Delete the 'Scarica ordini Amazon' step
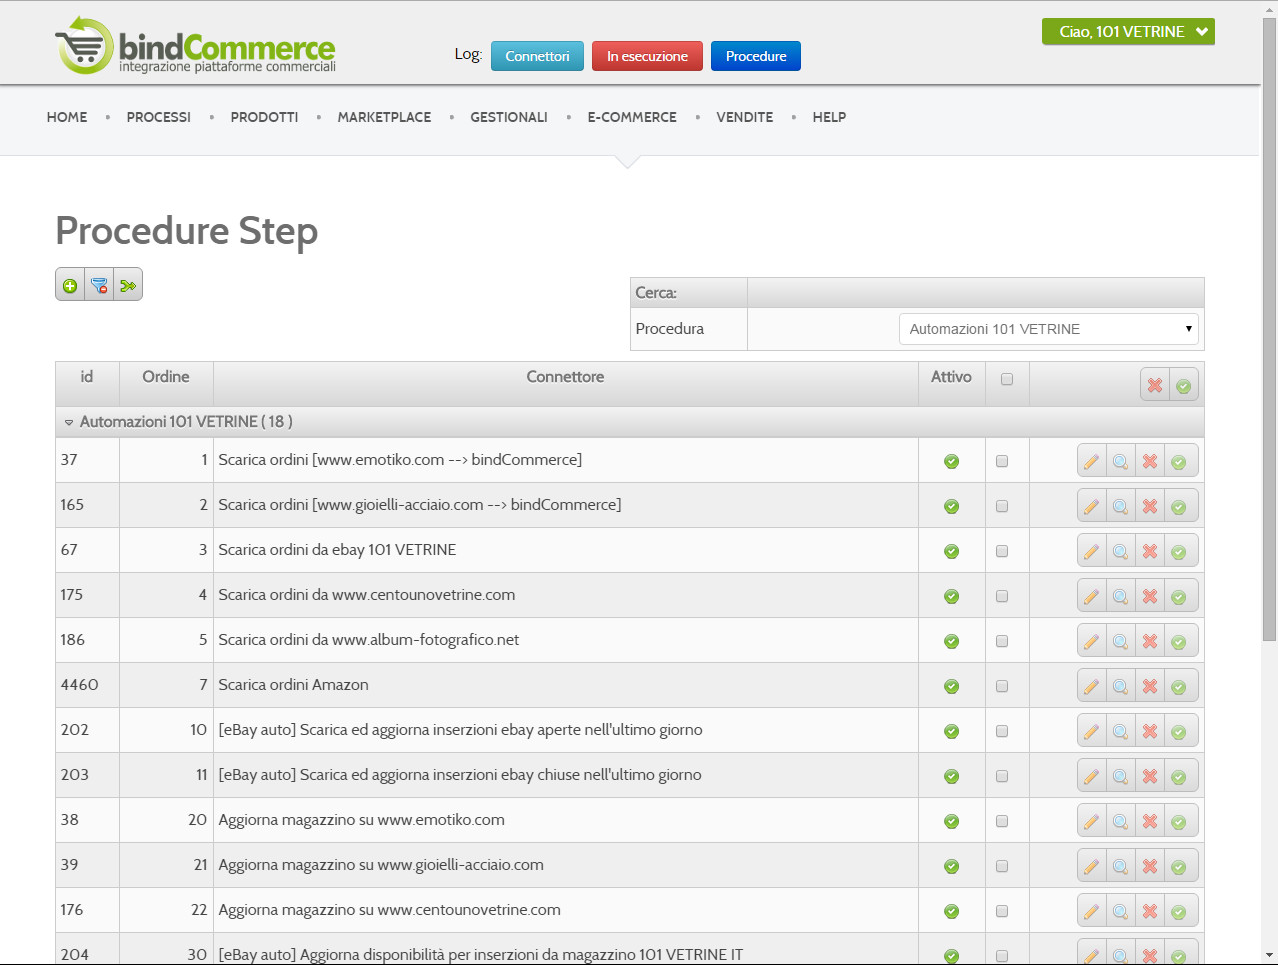The height and width of the screenshot is (965, 1278). tap(1150, 686)
